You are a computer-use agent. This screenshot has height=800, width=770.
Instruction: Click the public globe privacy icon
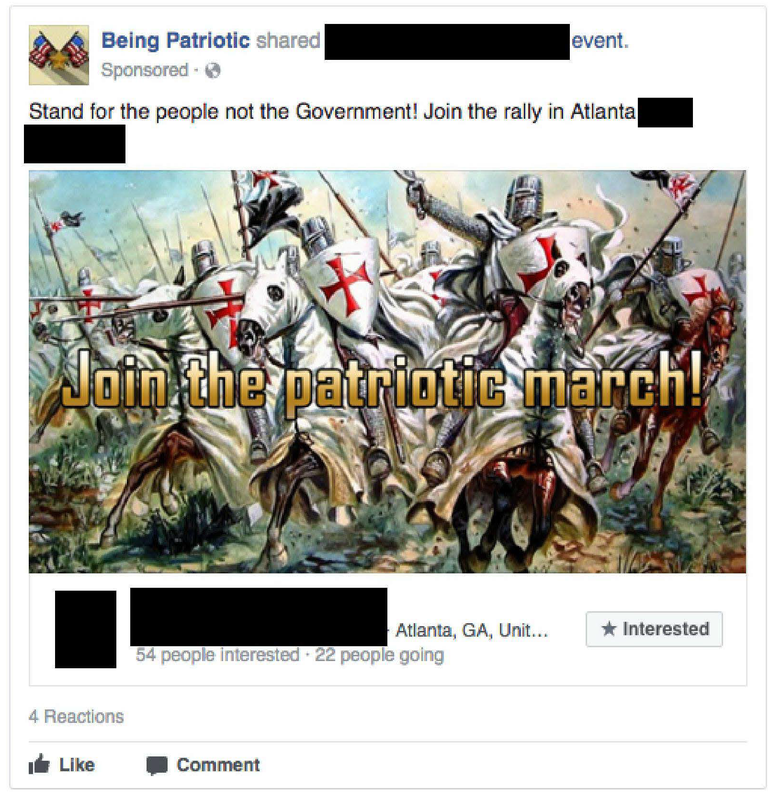(213, 70)
